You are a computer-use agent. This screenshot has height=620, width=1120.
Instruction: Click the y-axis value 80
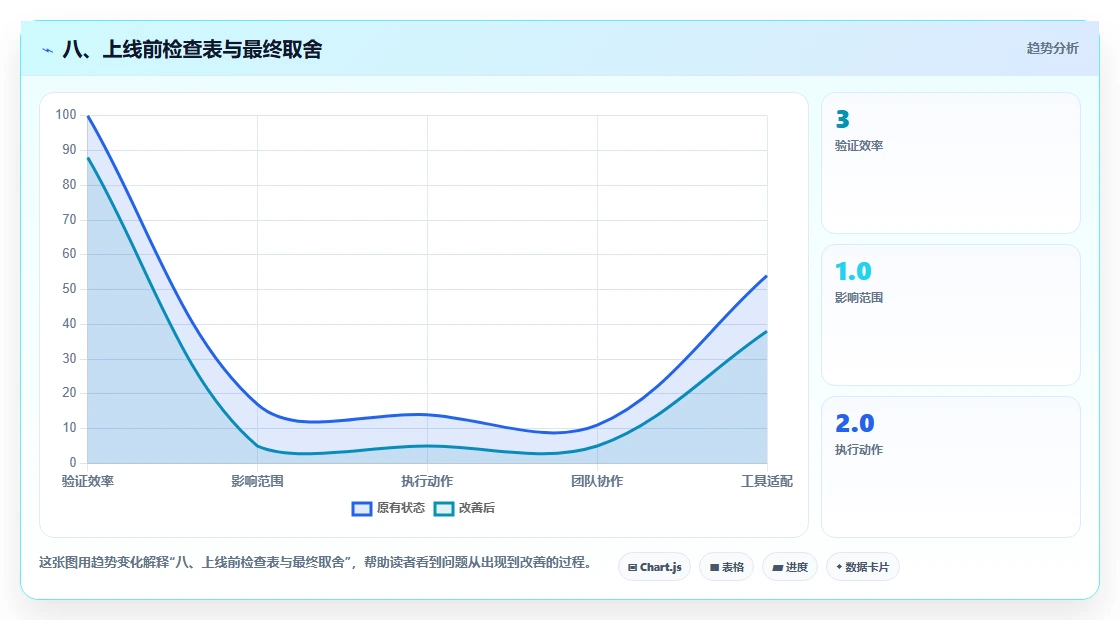(69, 185)
